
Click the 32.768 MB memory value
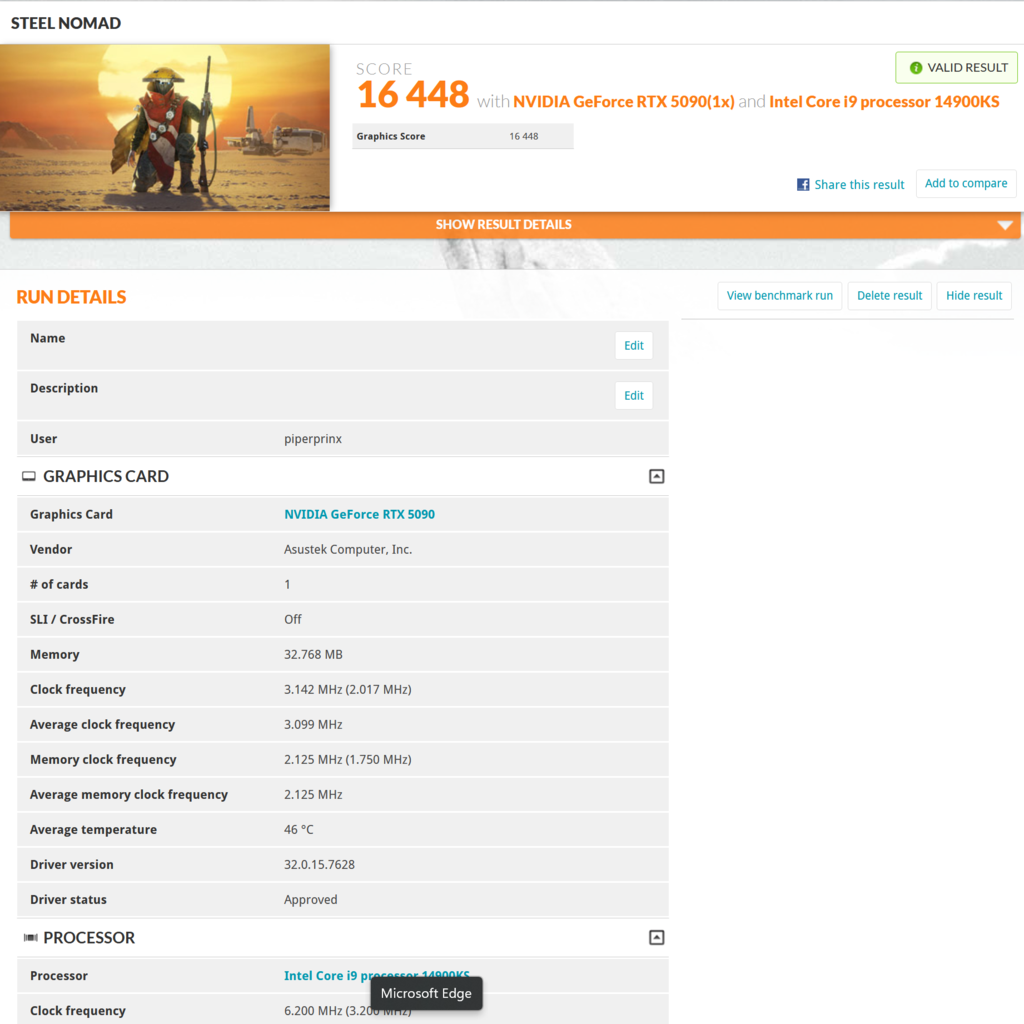pyautogui.click(x=313, y=654)
